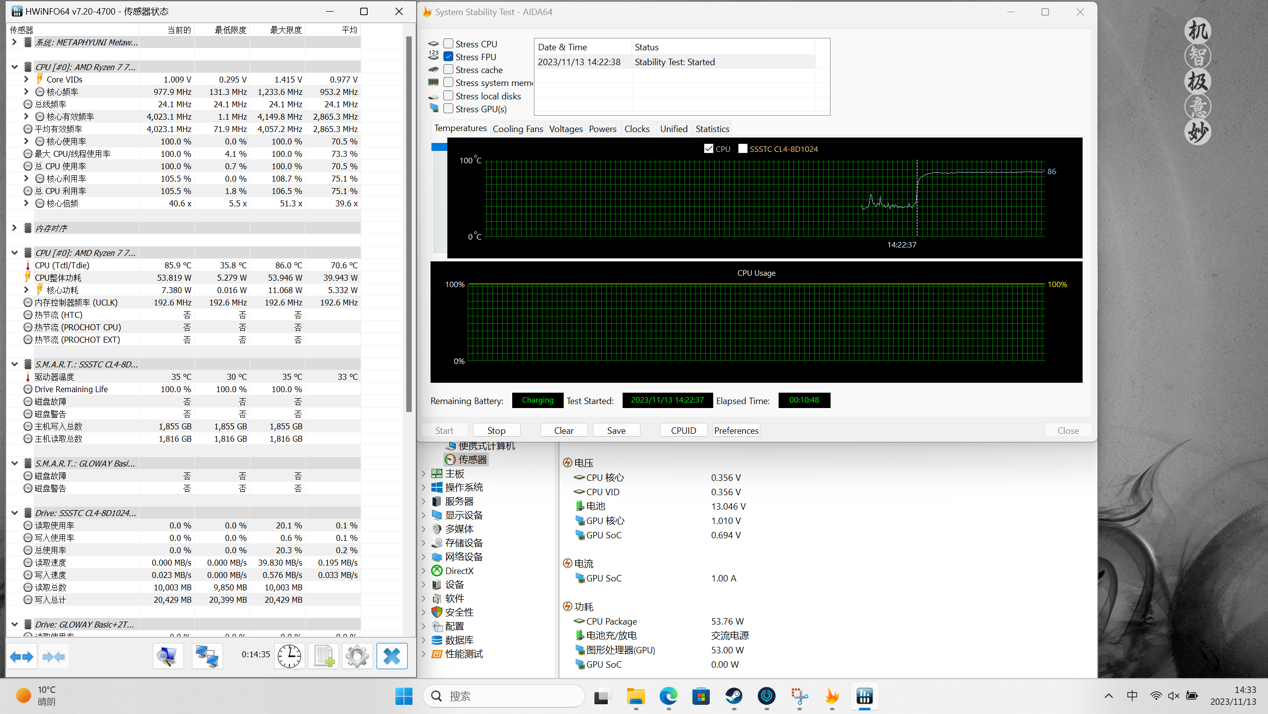Click the 多媒体 speaker icon in AIDA64 tree

(x=437, y=529)
